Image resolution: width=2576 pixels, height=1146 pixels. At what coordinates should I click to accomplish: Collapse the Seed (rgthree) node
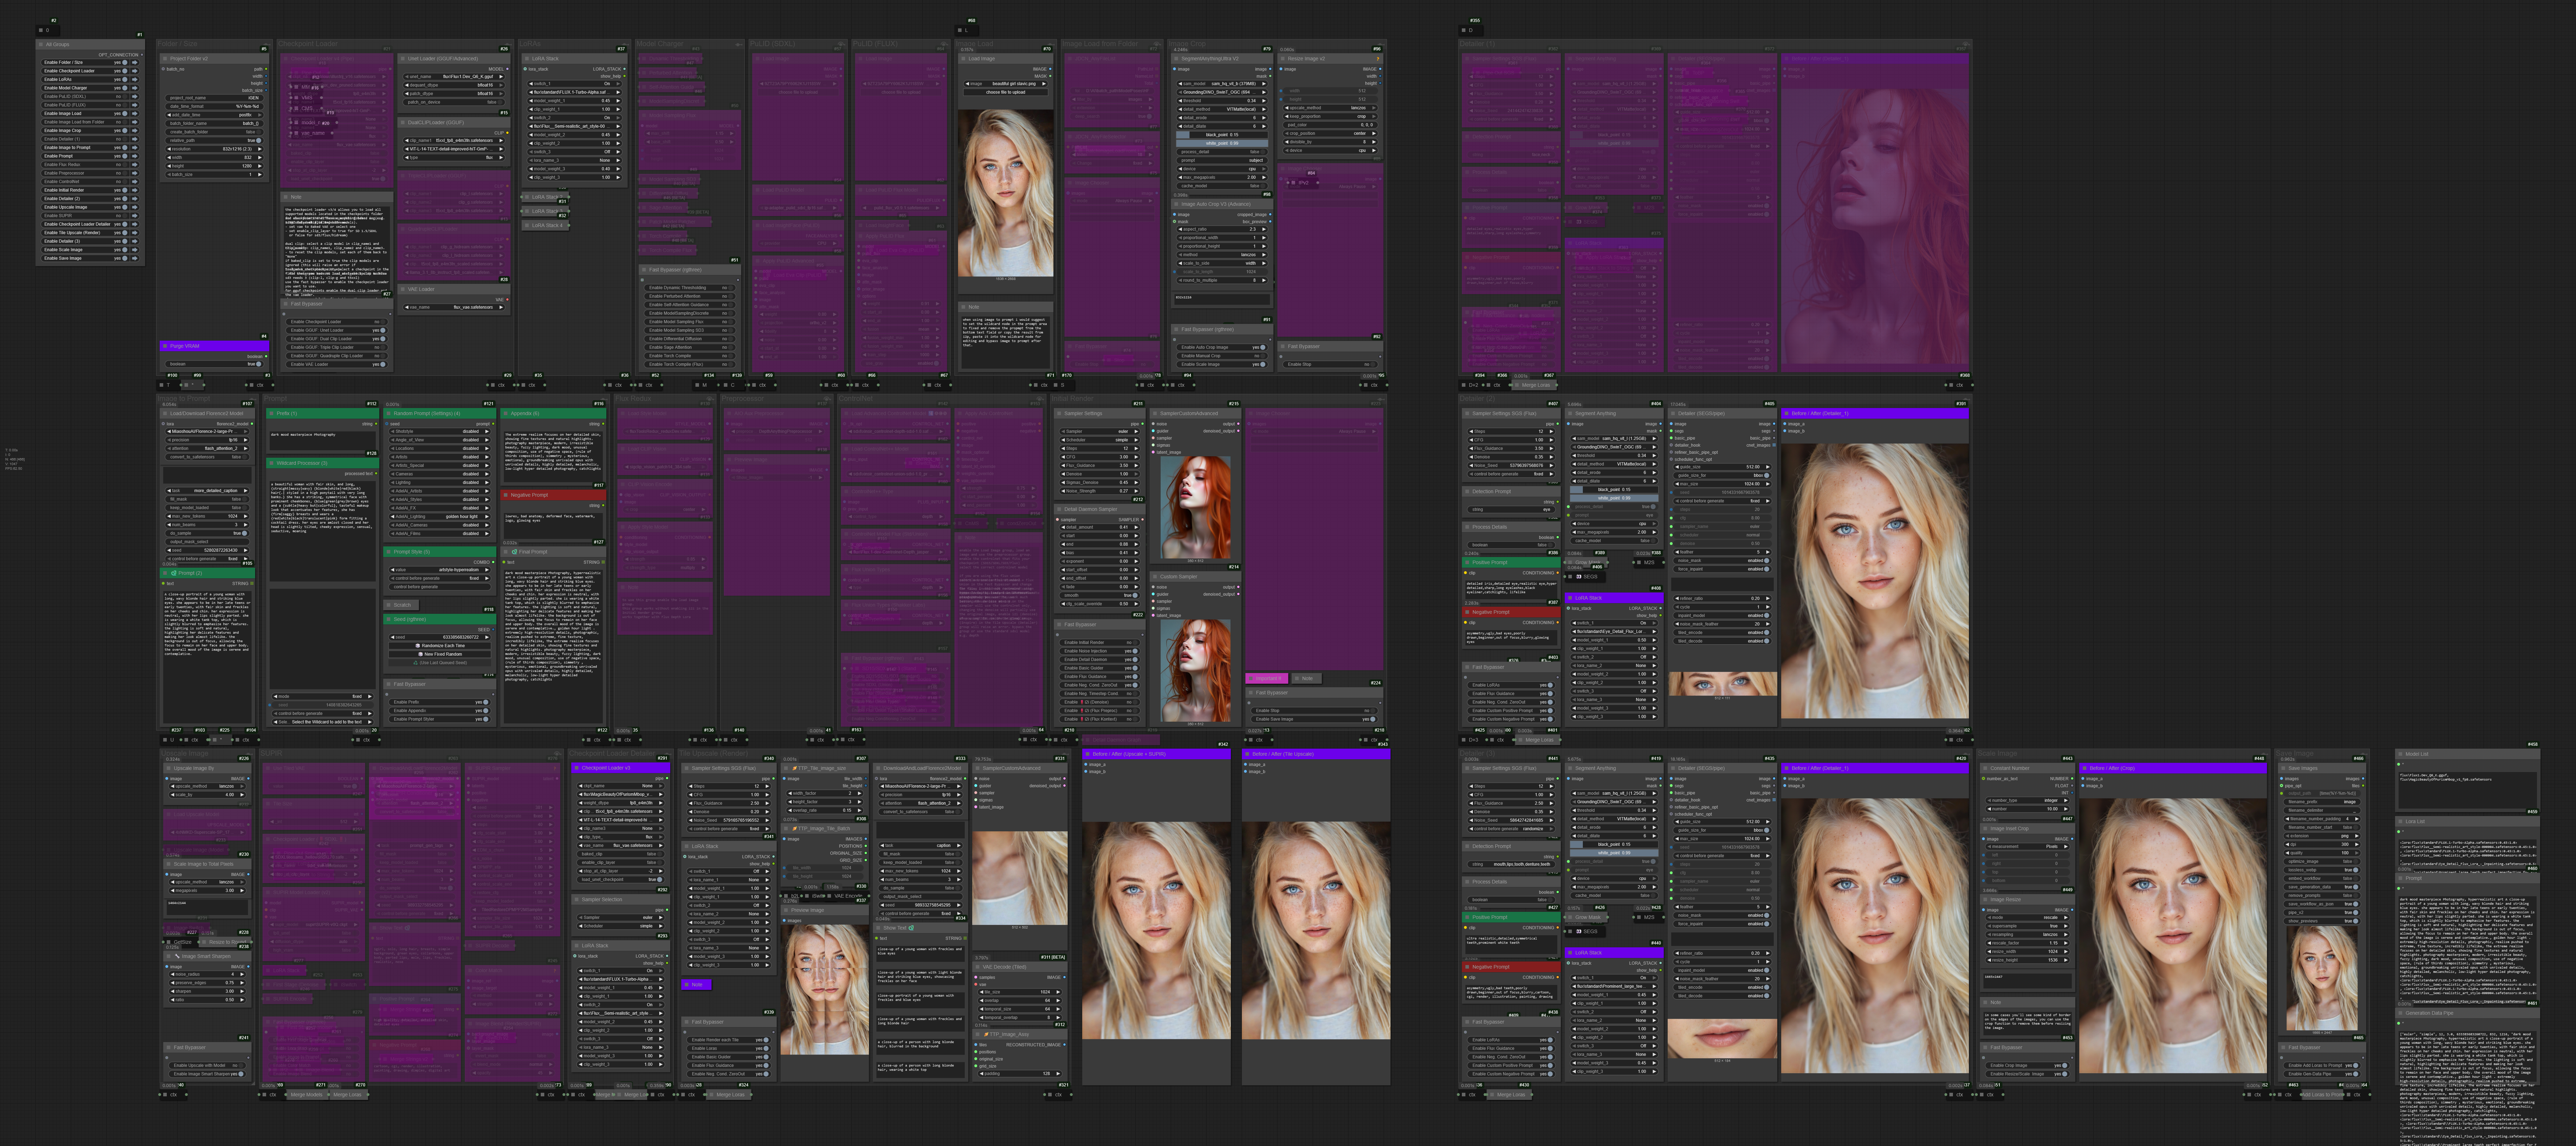point(389,619)
